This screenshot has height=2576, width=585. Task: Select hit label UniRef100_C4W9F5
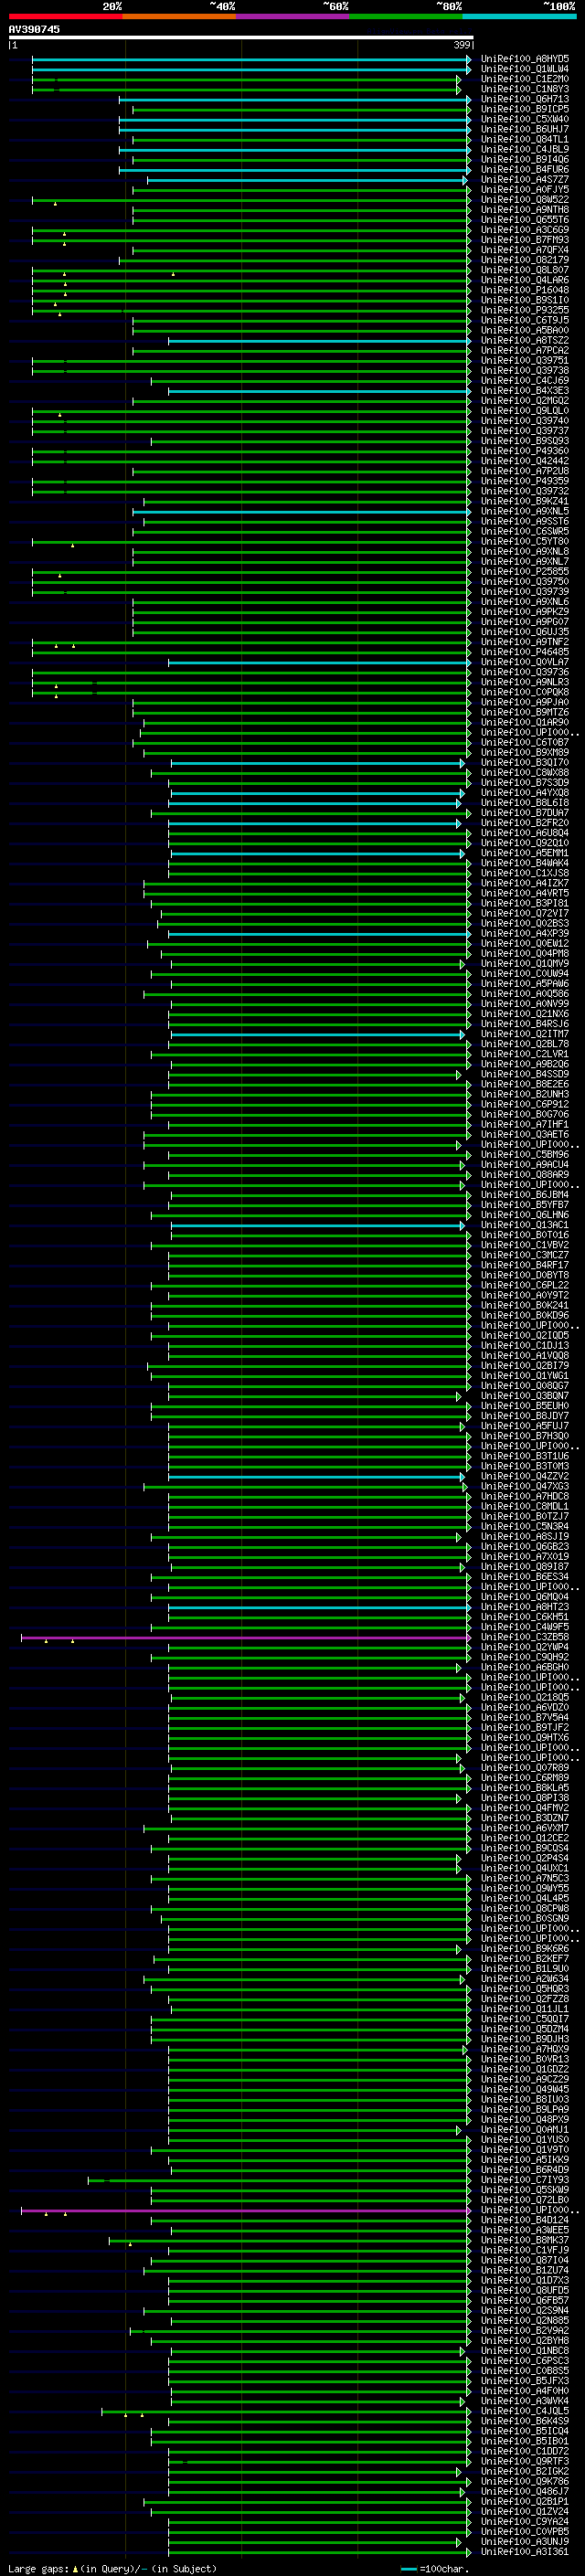[524, 1627]
